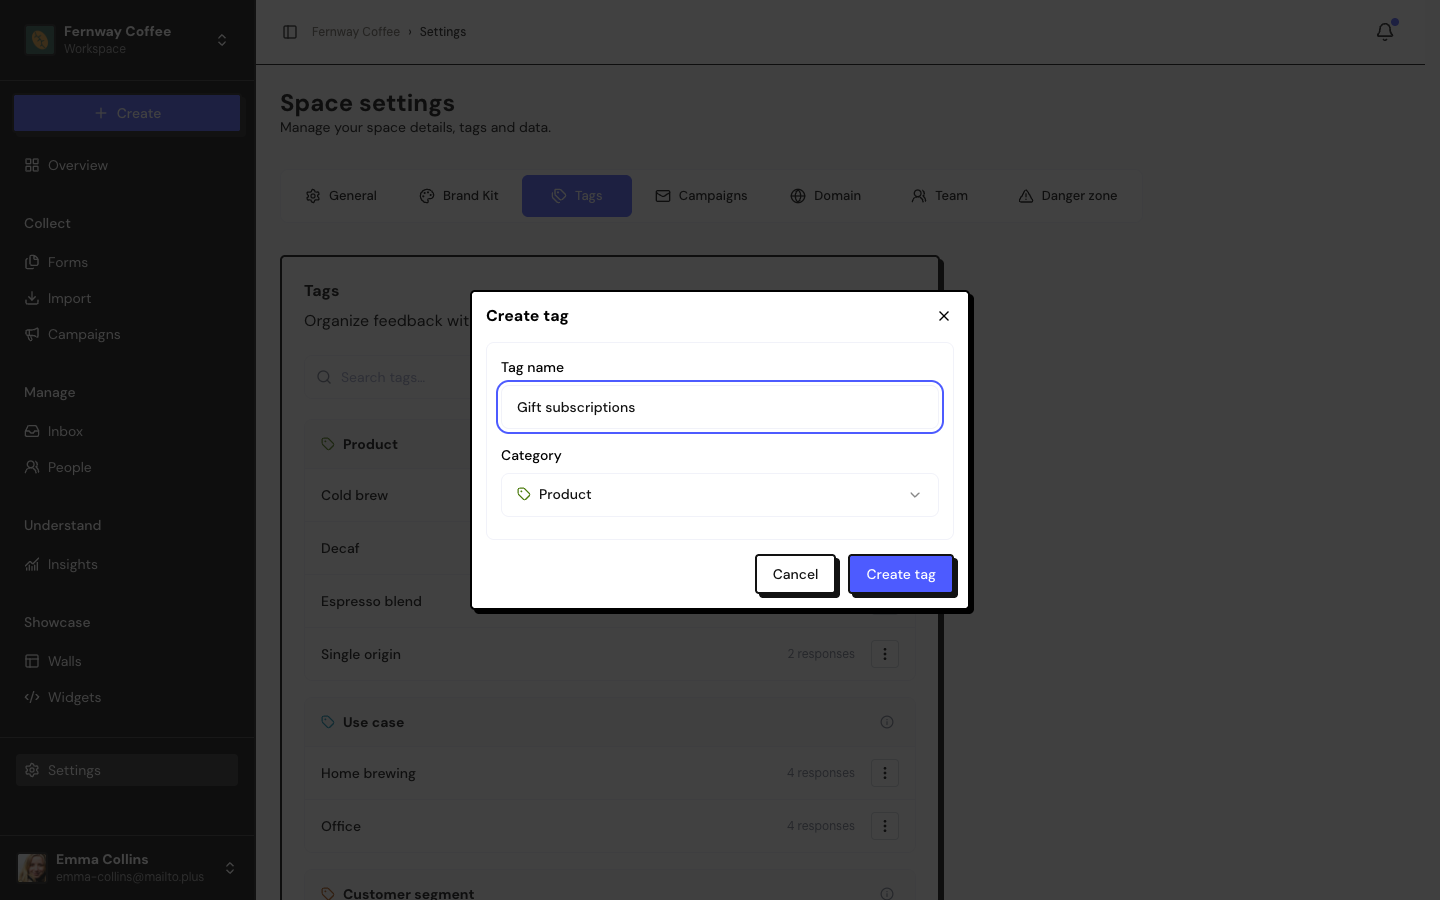The height and width of the screenshot is (900, 1440).
Task: Switch to the Team tab
Action: pos(940,196)
